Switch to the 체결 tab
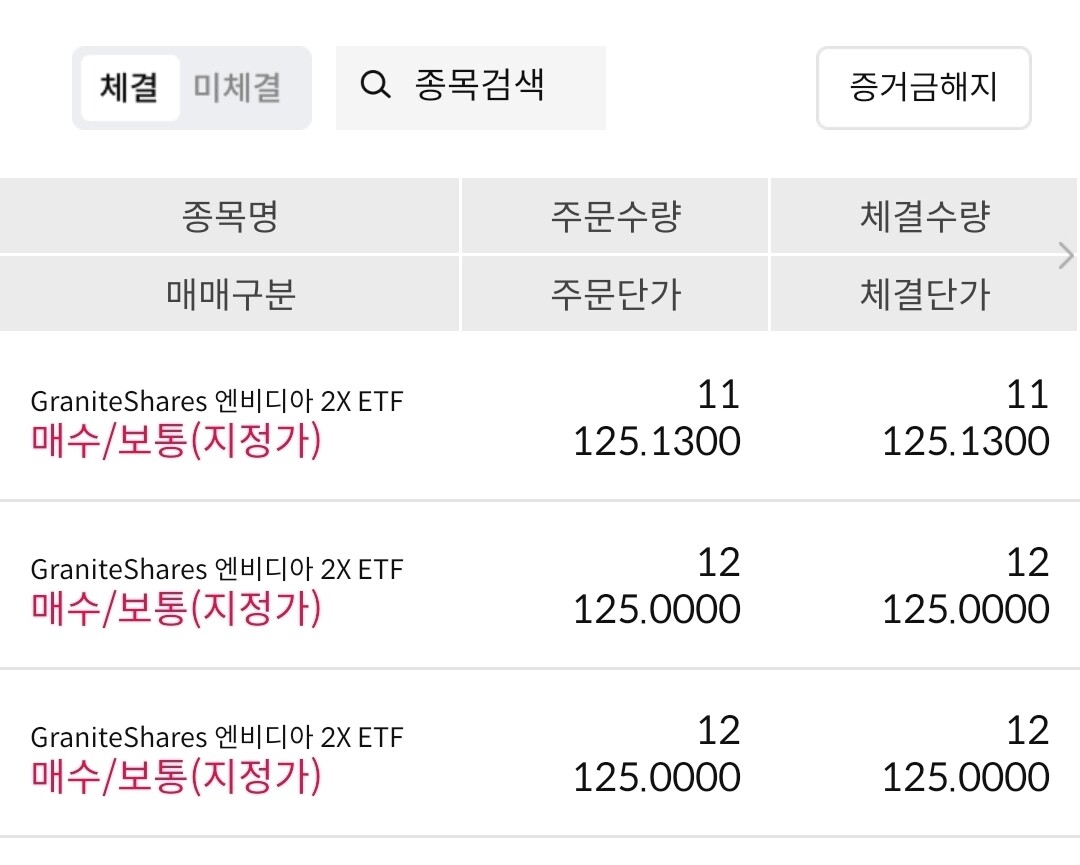Screen dimensions: 1080x865 click(129, 88)
